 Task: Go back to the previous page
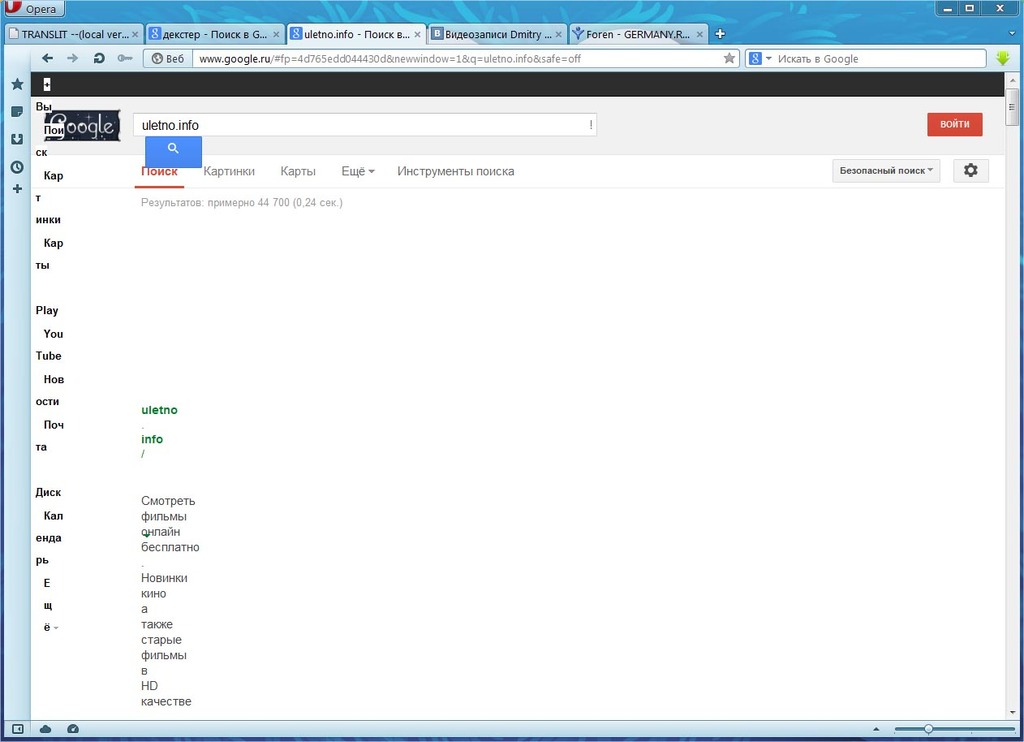pos(48,58)
